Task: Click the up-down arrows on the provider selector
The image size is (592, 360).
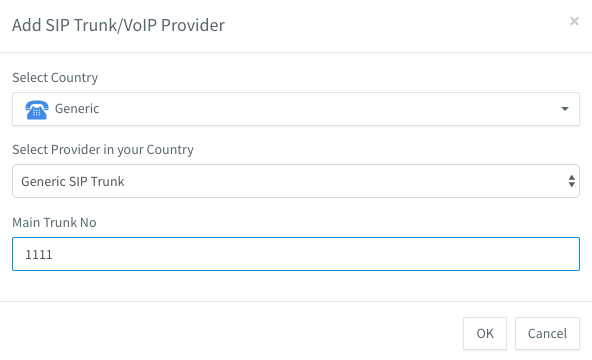Action: click(572, 181)
